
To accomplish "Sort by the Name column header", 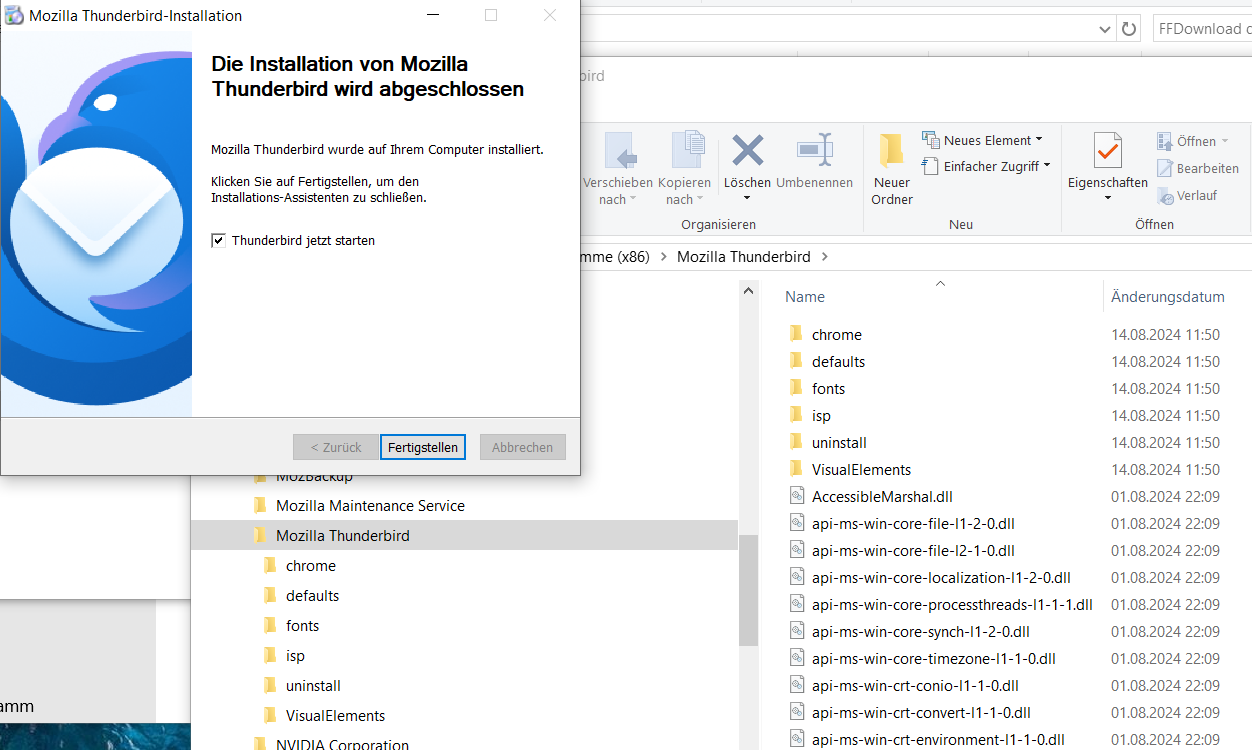I will (x=805, y=297).
